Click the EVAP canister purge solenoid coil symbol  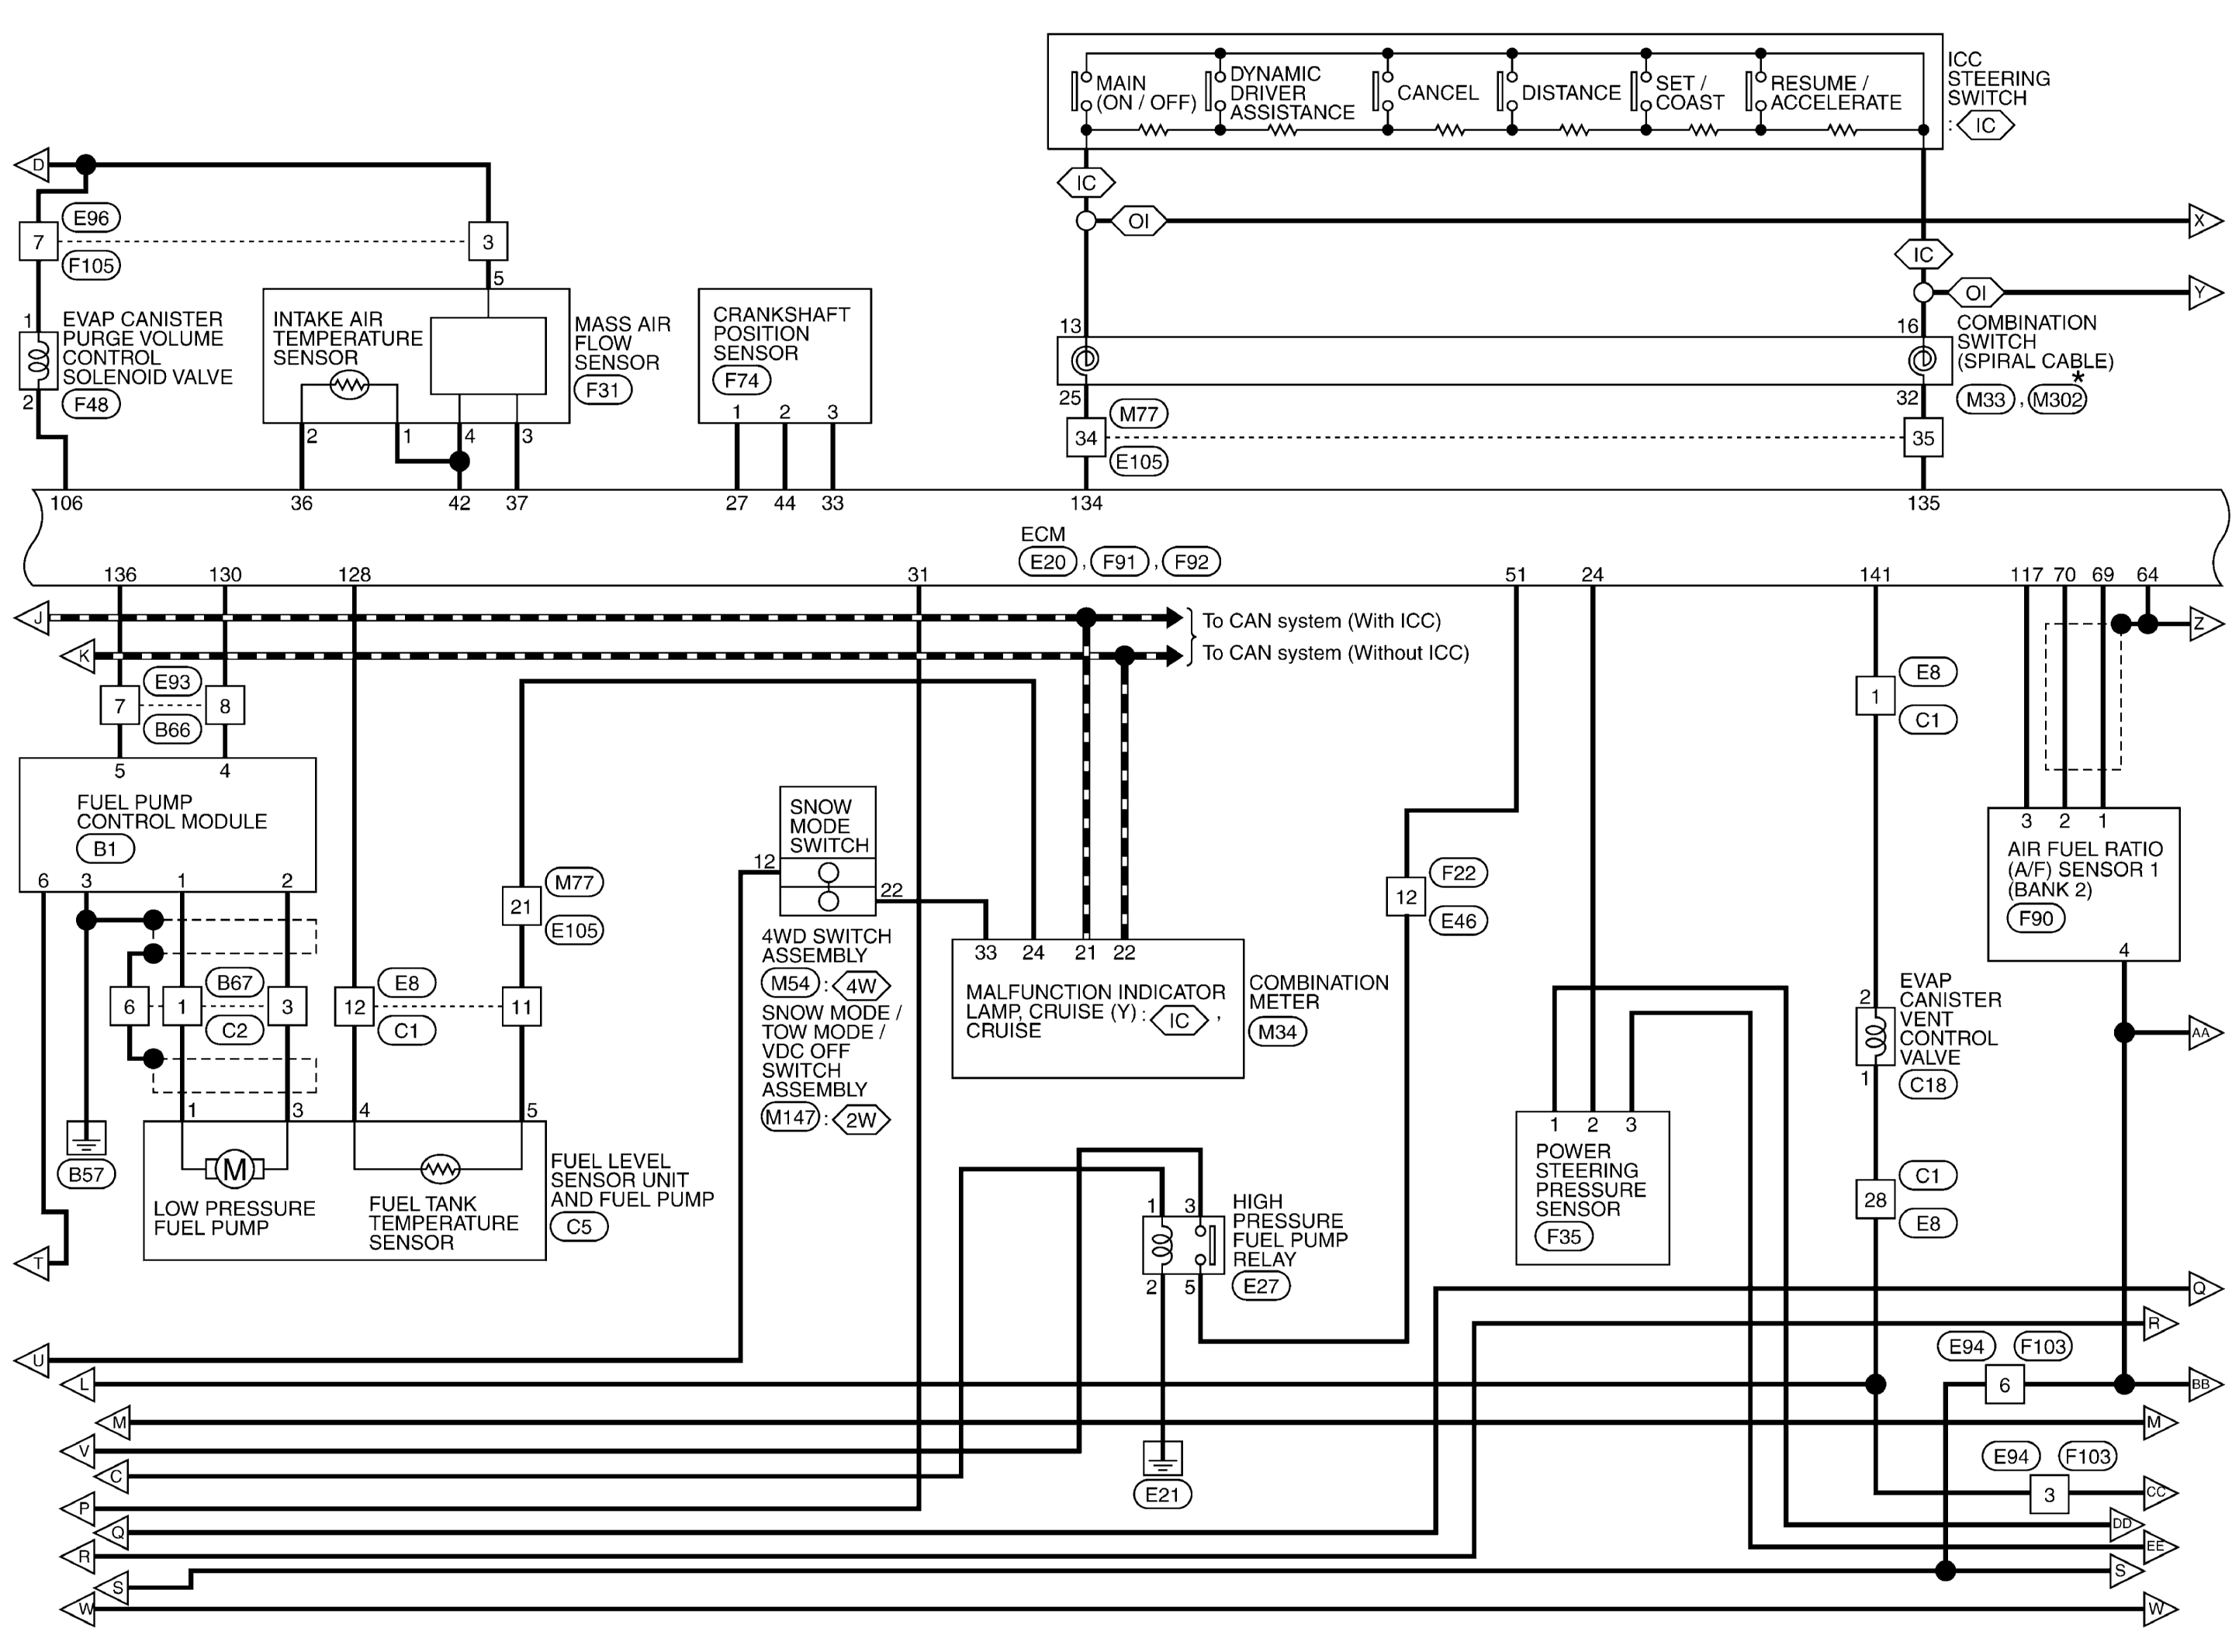[x=38, y=360]
